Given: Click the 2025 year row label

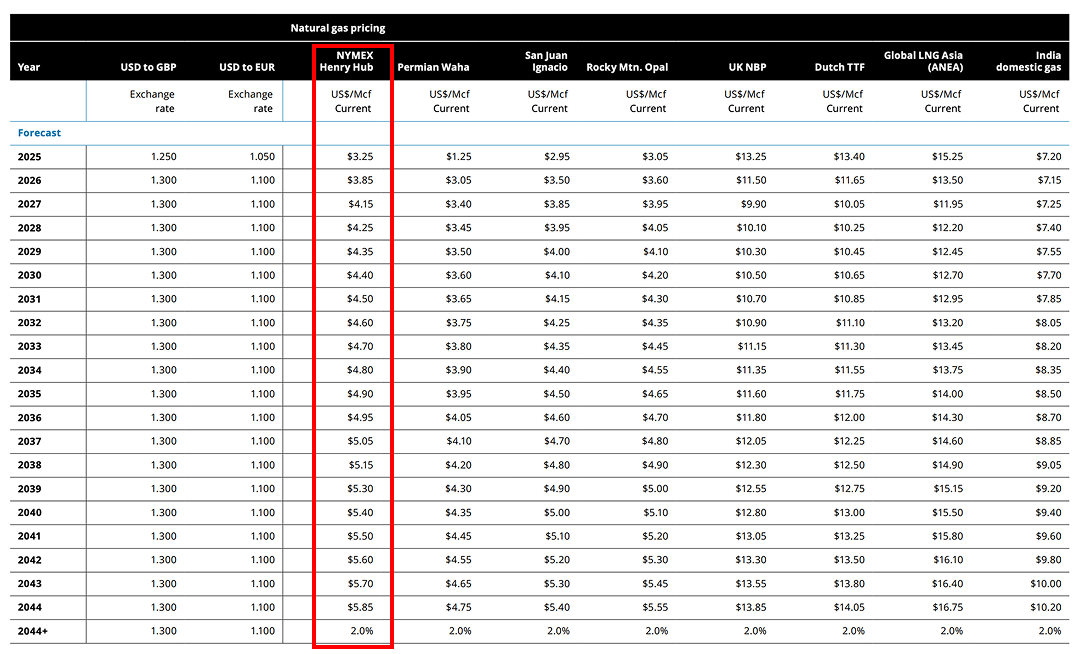Looking at the screenshot, I should pos(30,157).
